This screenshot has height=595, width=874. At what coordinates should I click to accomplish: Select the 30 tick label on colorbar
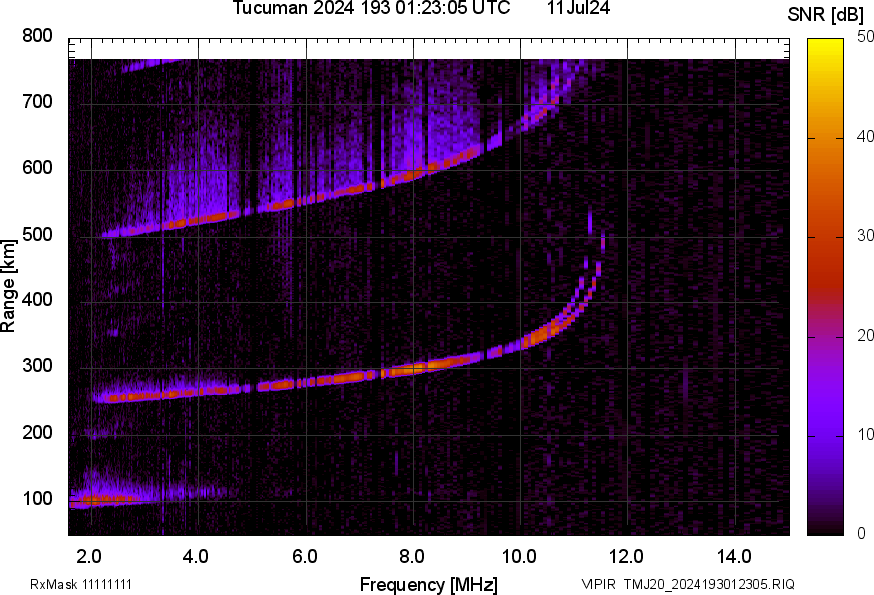coord(866,236)
